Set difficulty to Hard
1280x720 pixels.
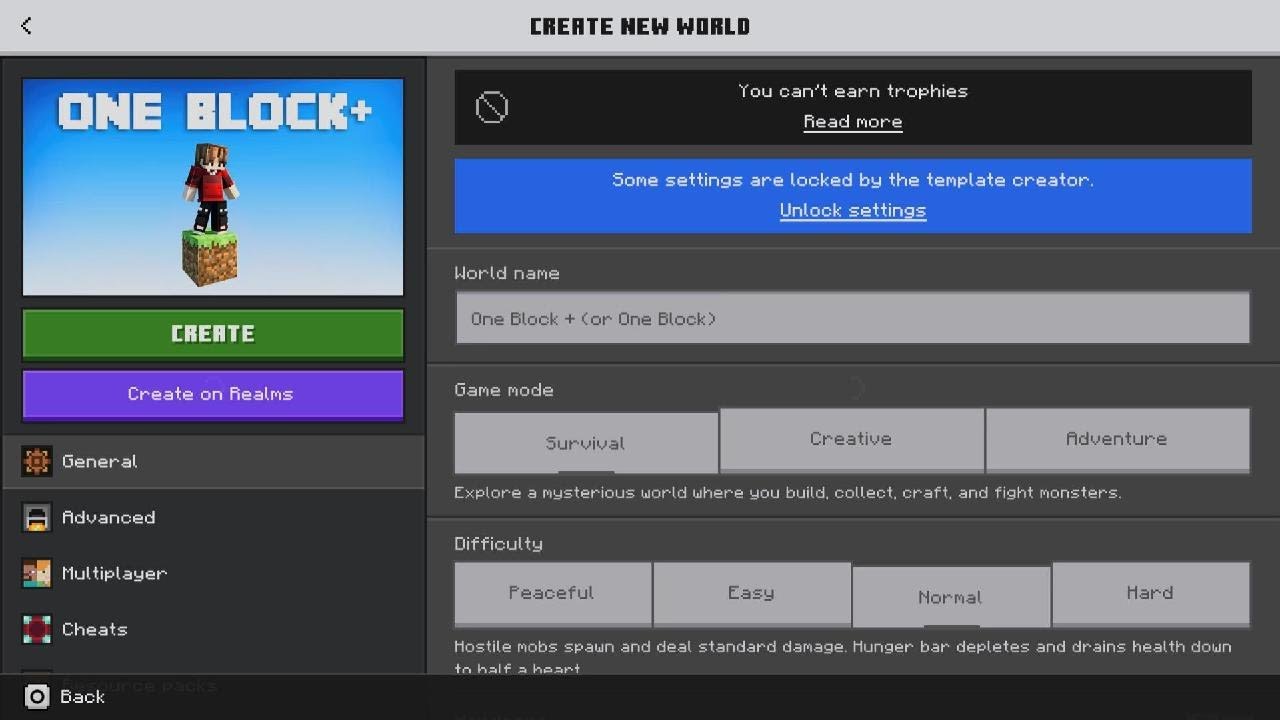click(x=1151, y=594)
